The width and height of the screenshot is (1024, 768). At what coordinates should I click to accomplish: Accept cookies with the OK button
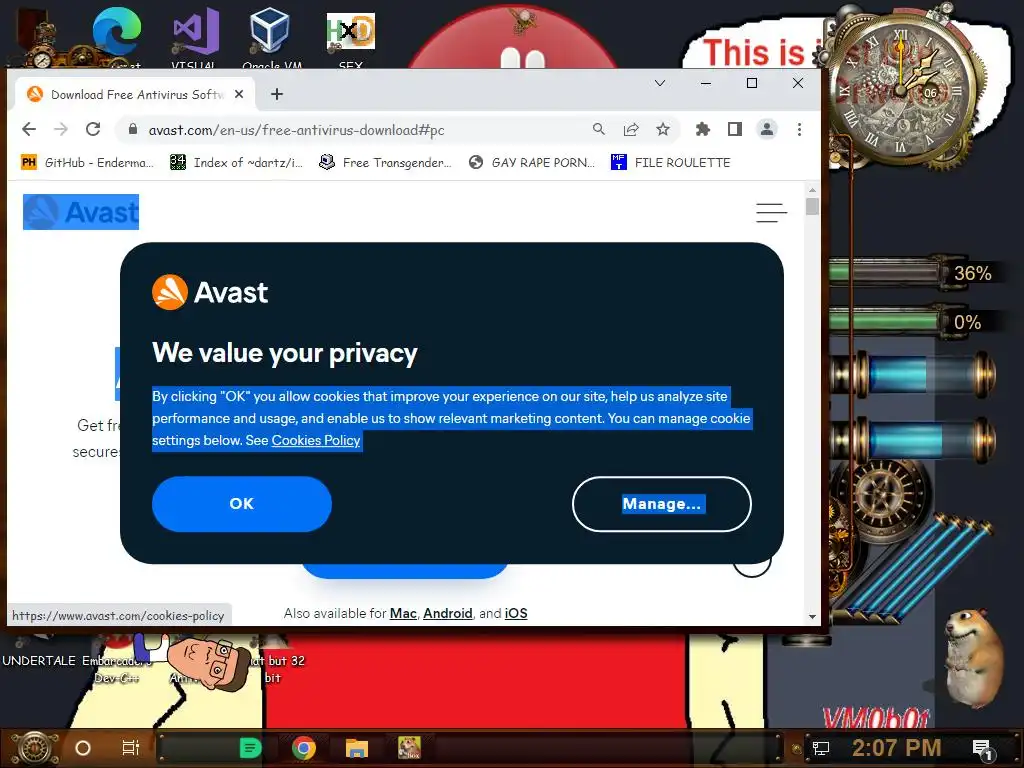click(242, 504)
